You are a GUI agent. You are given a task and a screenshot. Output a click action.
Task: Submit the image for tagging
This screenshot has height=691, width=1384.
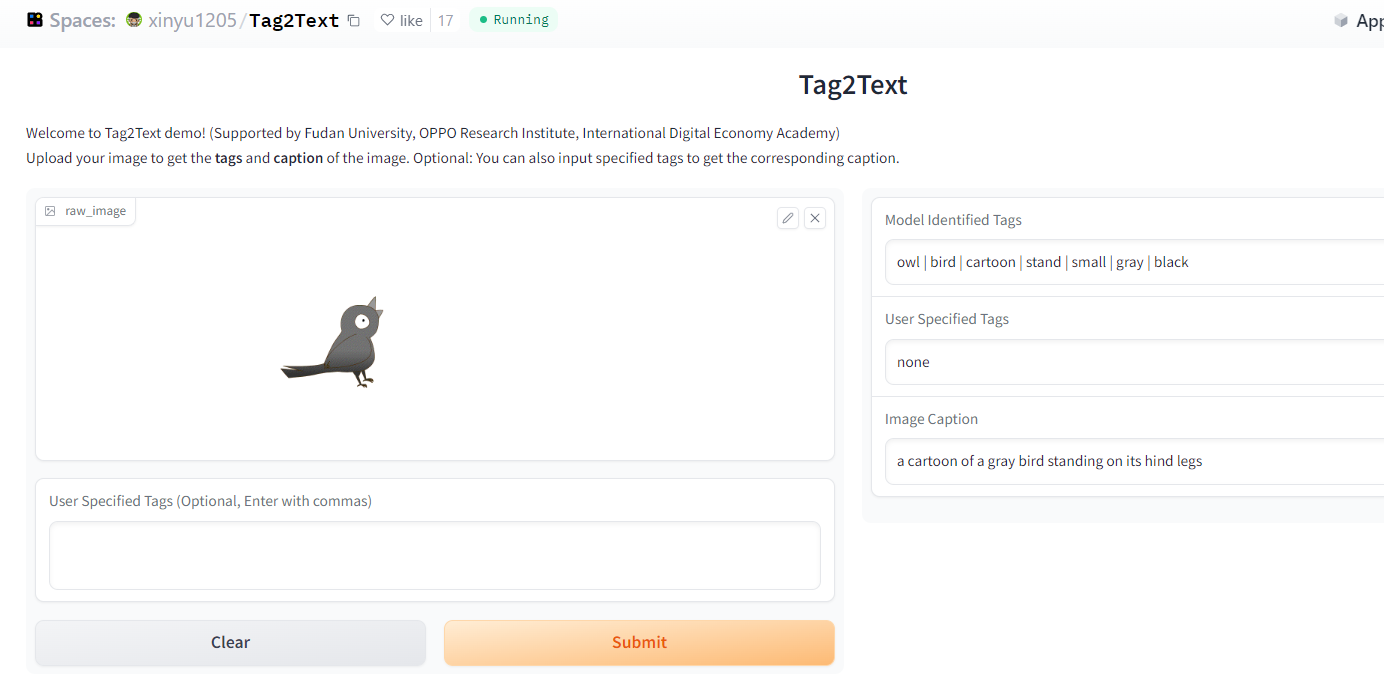pos(639,642)
